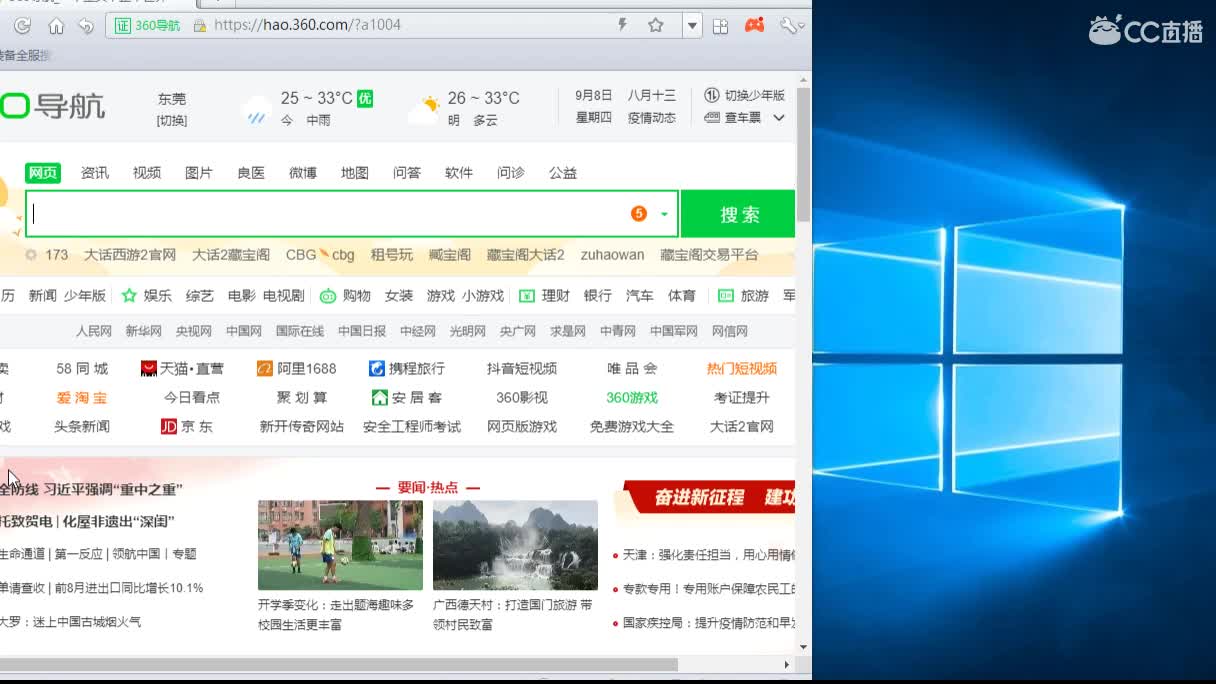
Task: Click the orange 5 badge in search box
Action: point(639,214)
